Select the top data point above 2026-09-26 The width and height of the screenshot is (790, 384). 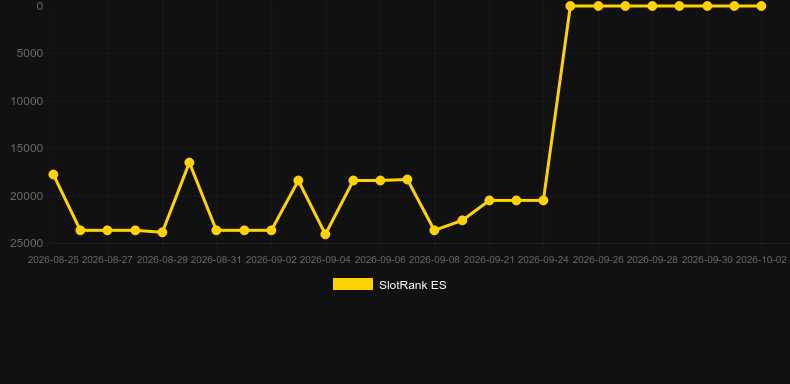click(x=599, y=6)
